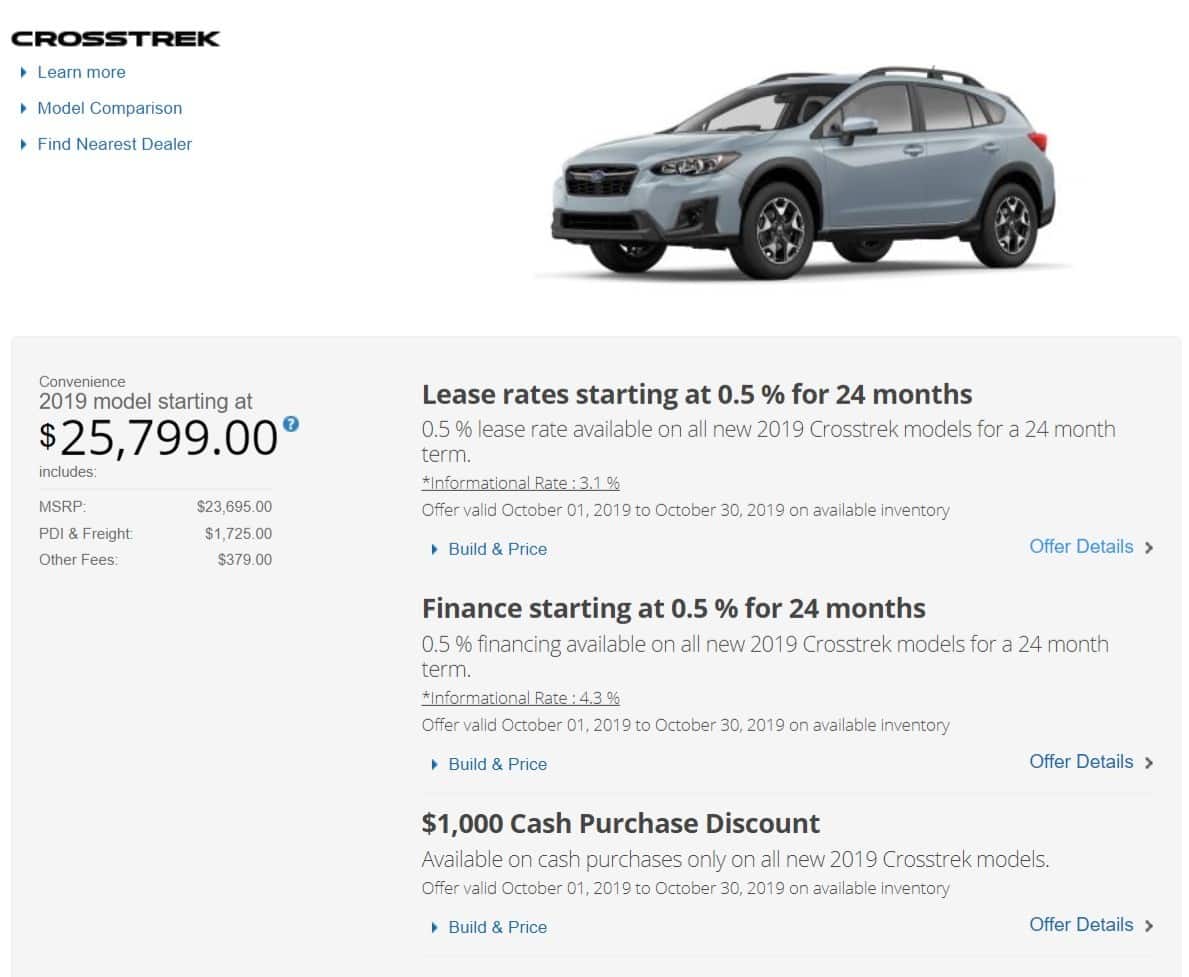The height and width of the screenshot is (977, 1189).
Task: Open Build & Price under cash discount
Action: point(497,927)
